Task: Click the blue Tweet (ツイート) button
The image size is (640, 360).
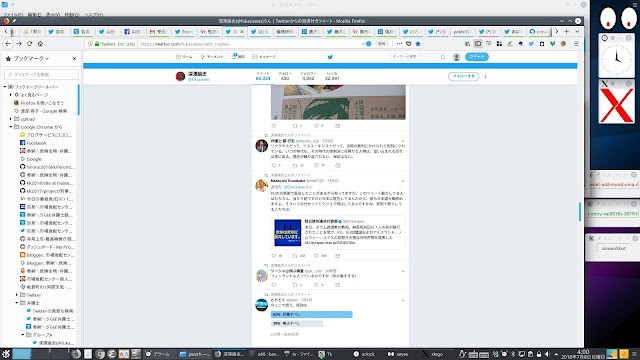Action: pyautogui.click(x=477, y=57)
